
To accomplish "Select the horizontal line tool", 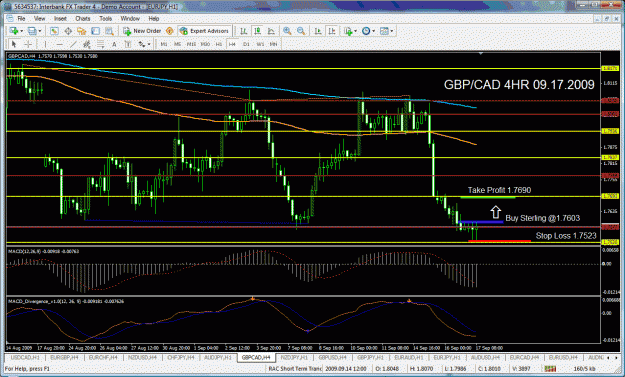I will (59, 44).
